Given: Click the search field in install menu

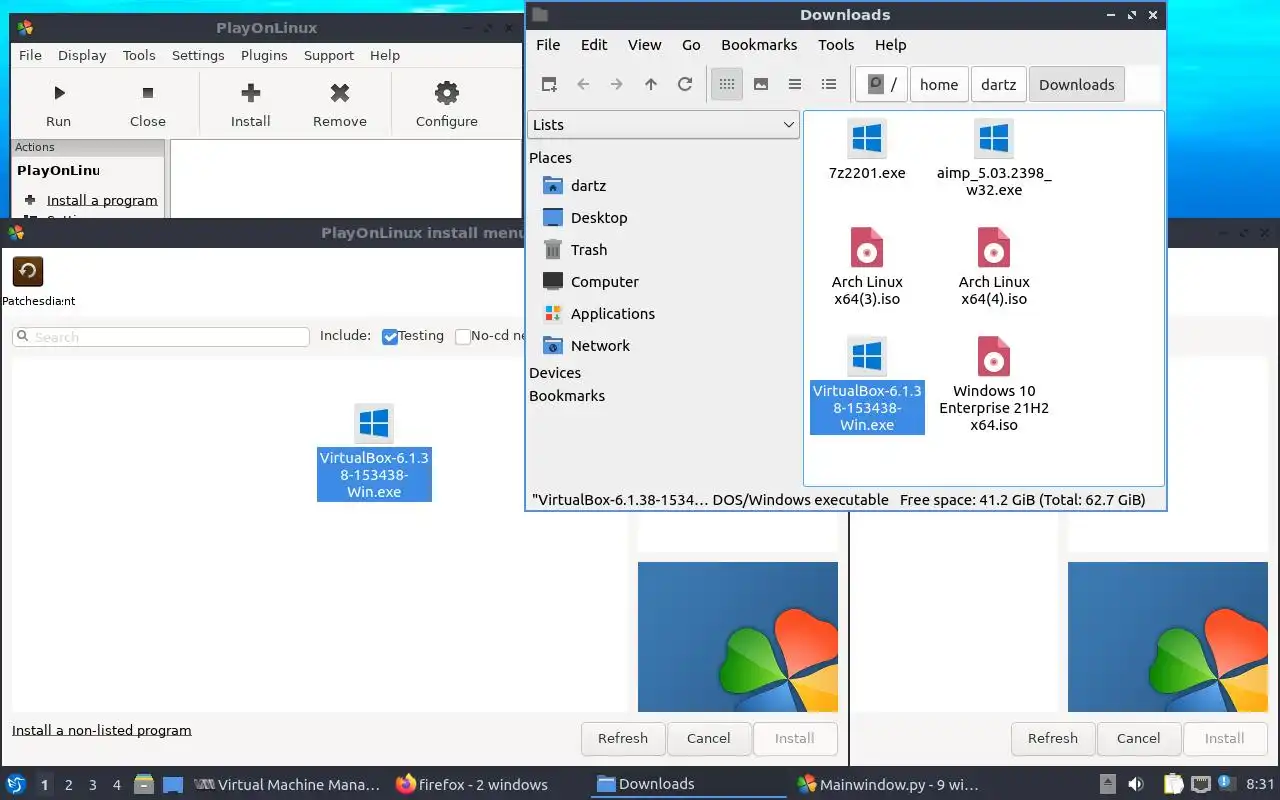Looking at the screenshot, I should pos(161,337).
